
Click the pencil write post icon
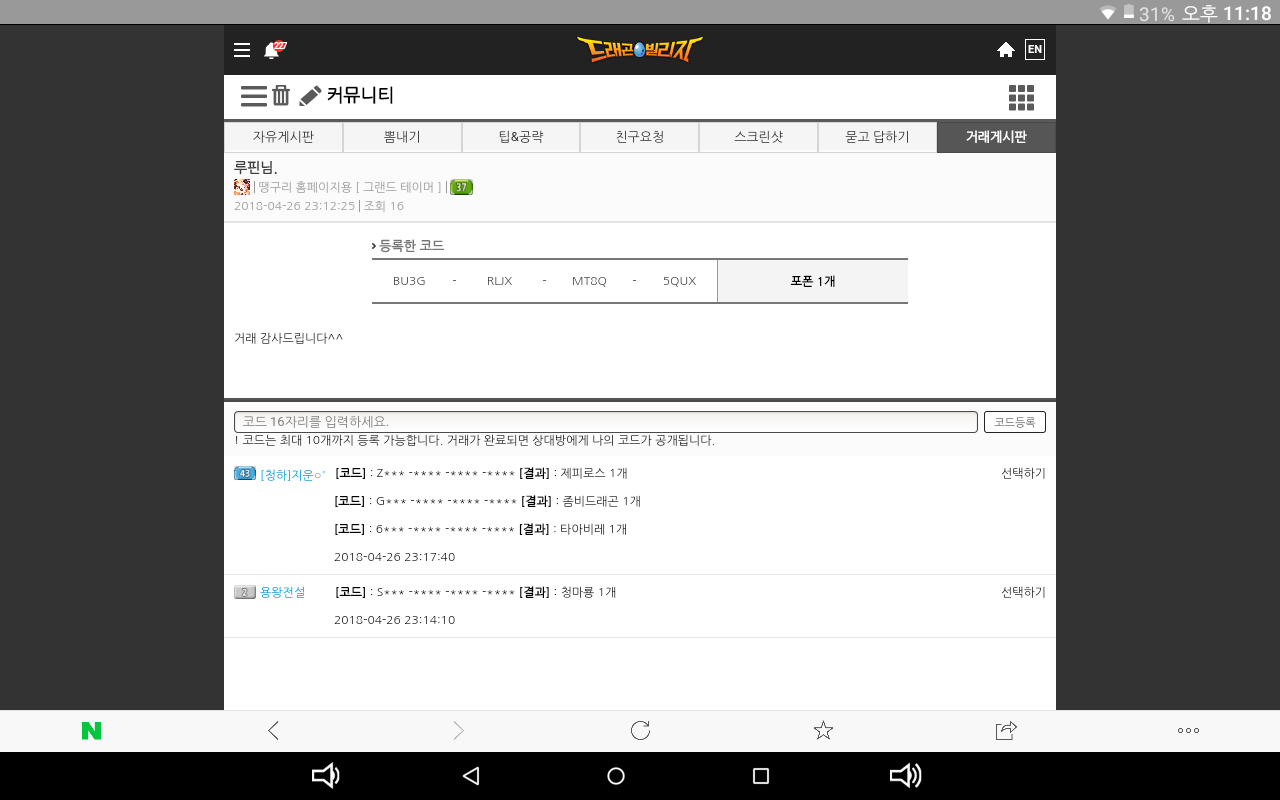tap(310, 96)
